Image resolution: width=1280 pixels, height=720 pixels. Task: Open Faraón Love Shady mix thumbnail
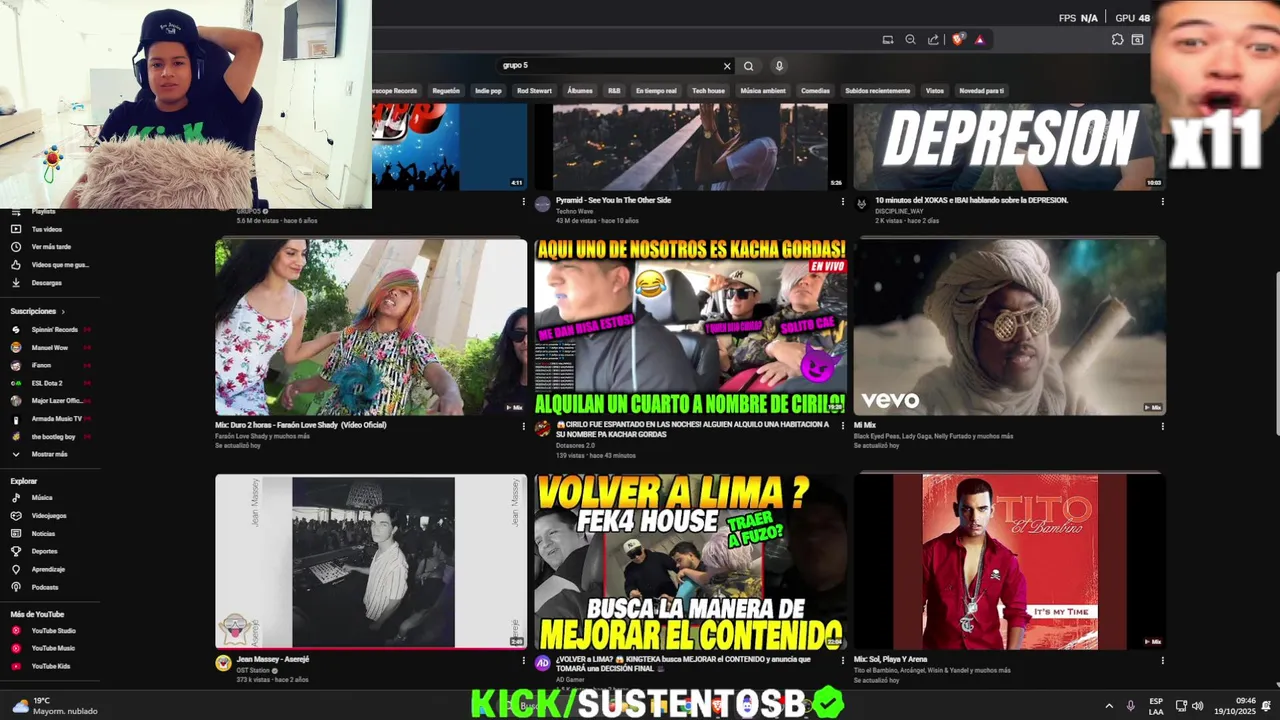[x=371, y=327]
